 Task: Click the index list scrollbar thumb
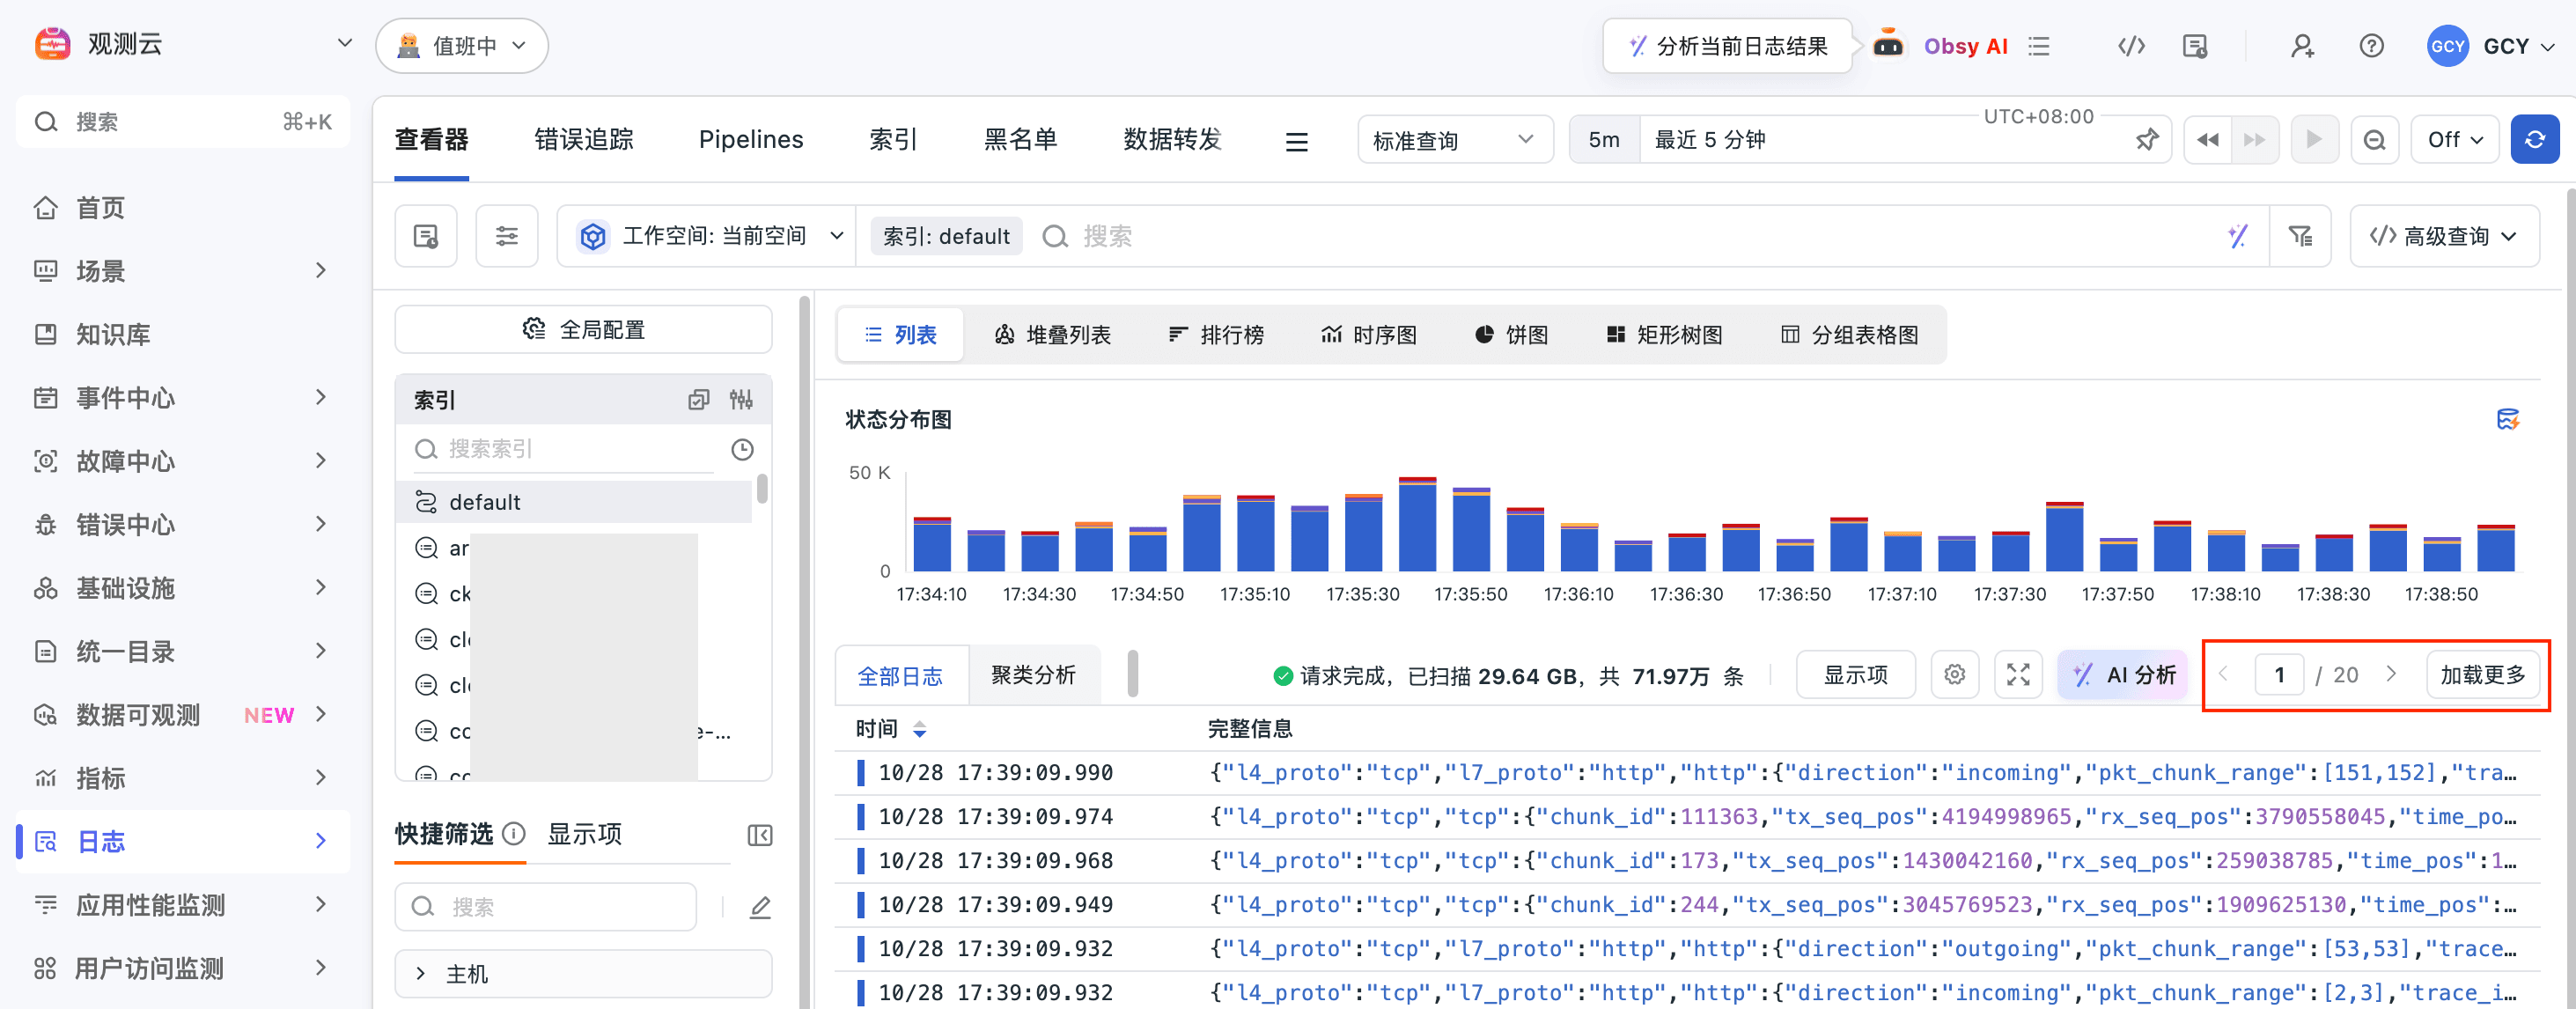(762, 489)
